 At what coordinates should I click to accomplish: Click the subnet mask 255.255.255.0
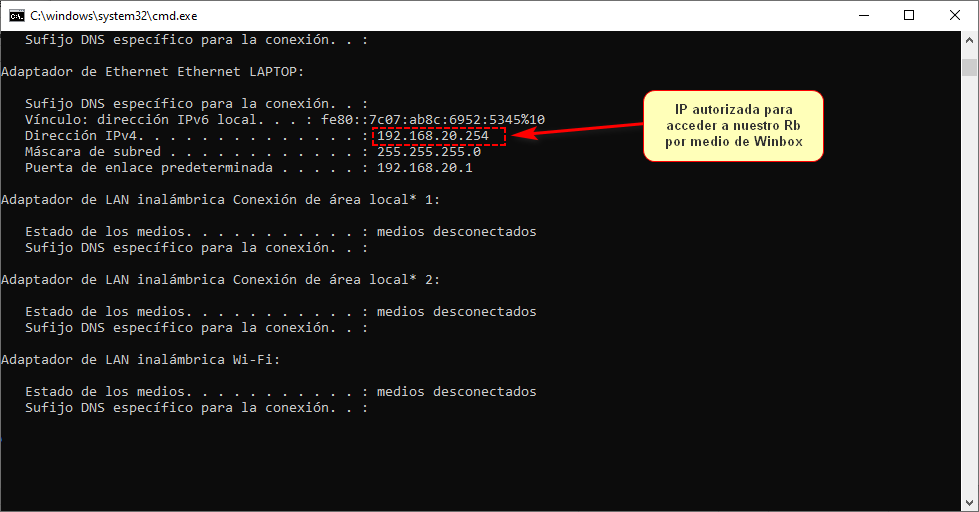(428, 151)
